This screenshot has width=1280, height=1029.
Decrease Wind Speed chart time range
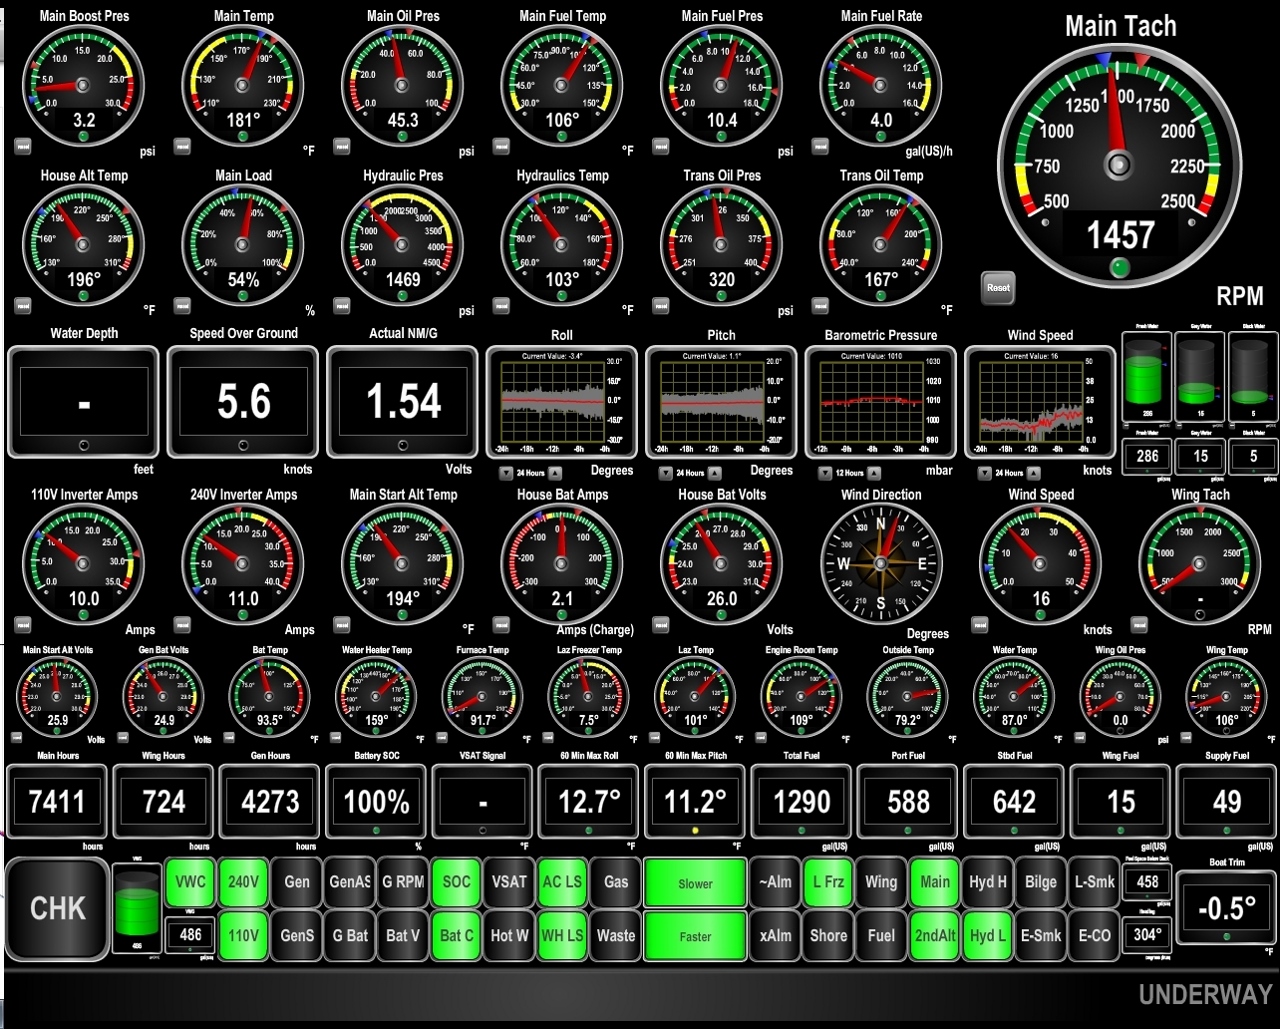pyautogui.click(x=985, y=473)
